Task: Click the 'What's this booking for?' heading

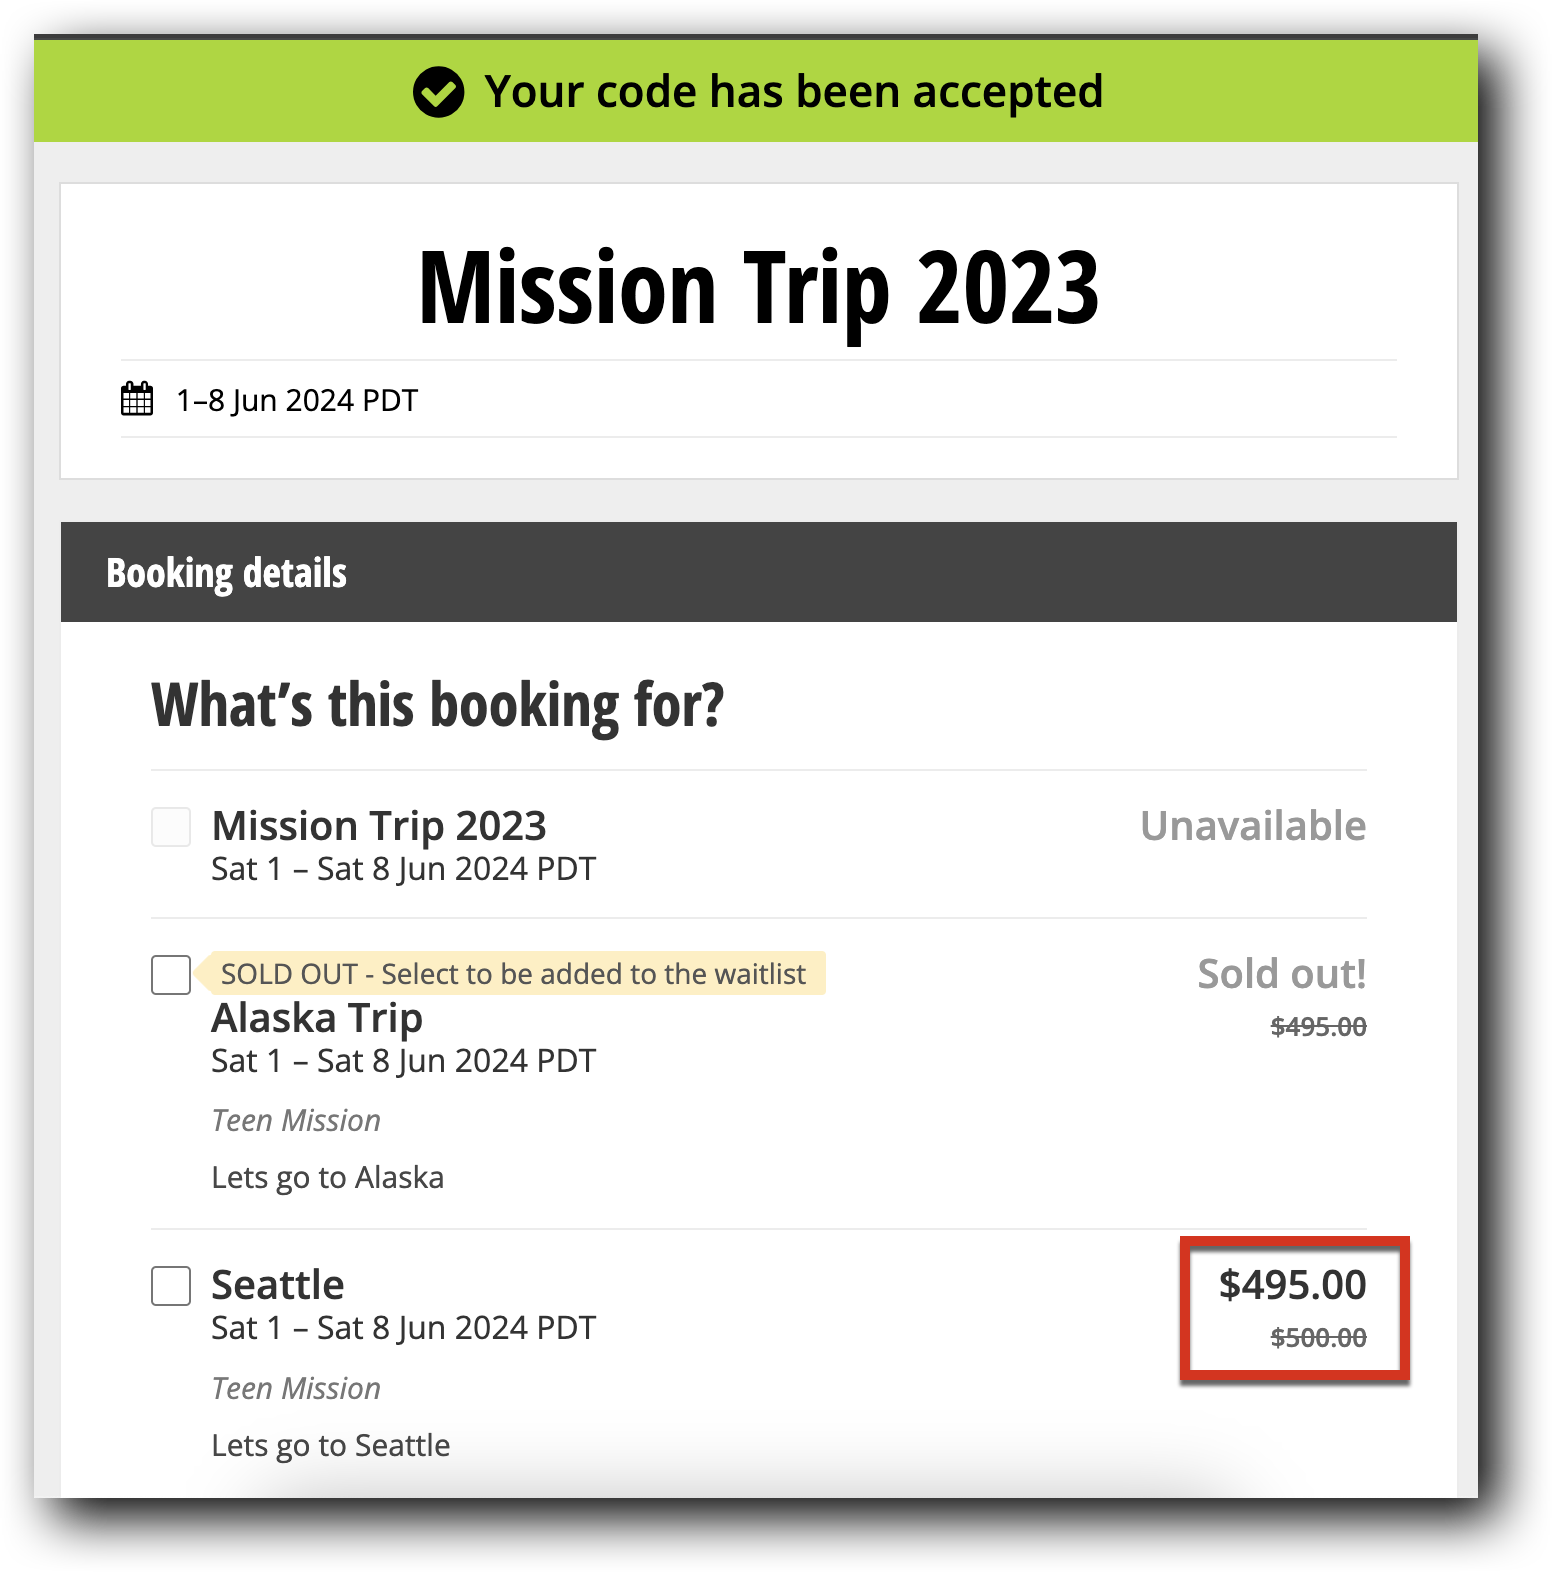Action: [x=437, y=705]
